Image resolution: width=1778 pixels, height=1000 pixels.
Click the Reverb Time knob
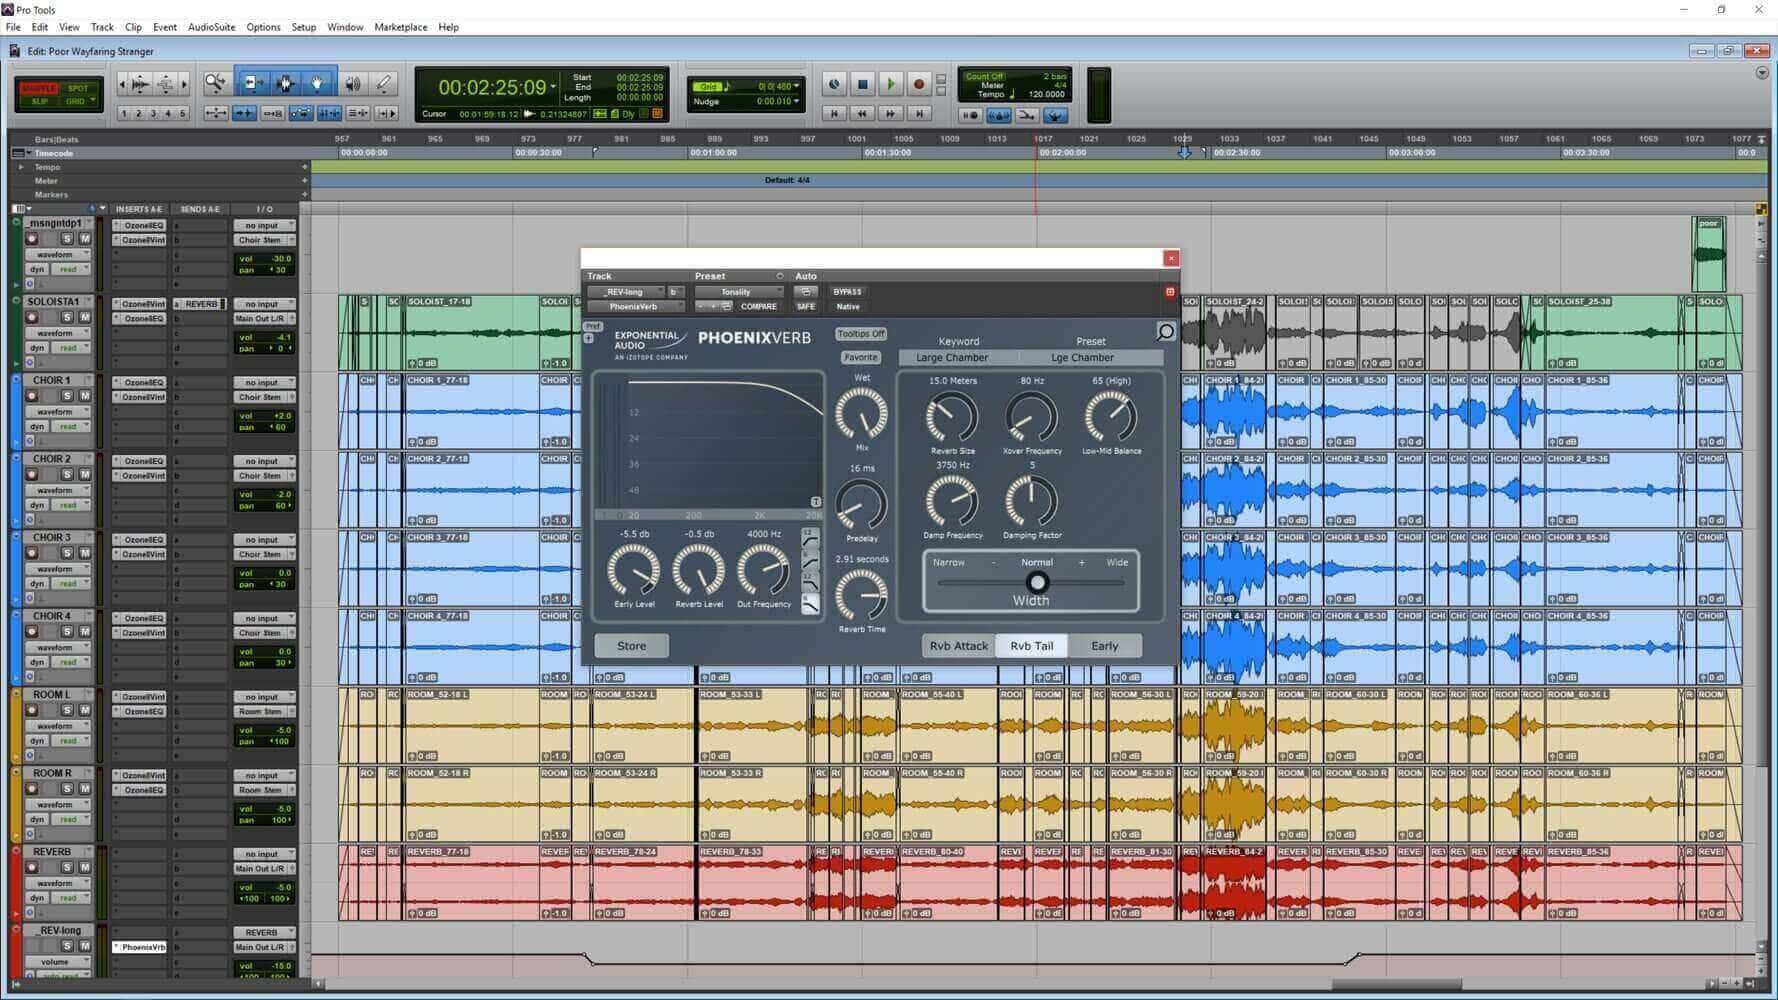click(861, 594)
